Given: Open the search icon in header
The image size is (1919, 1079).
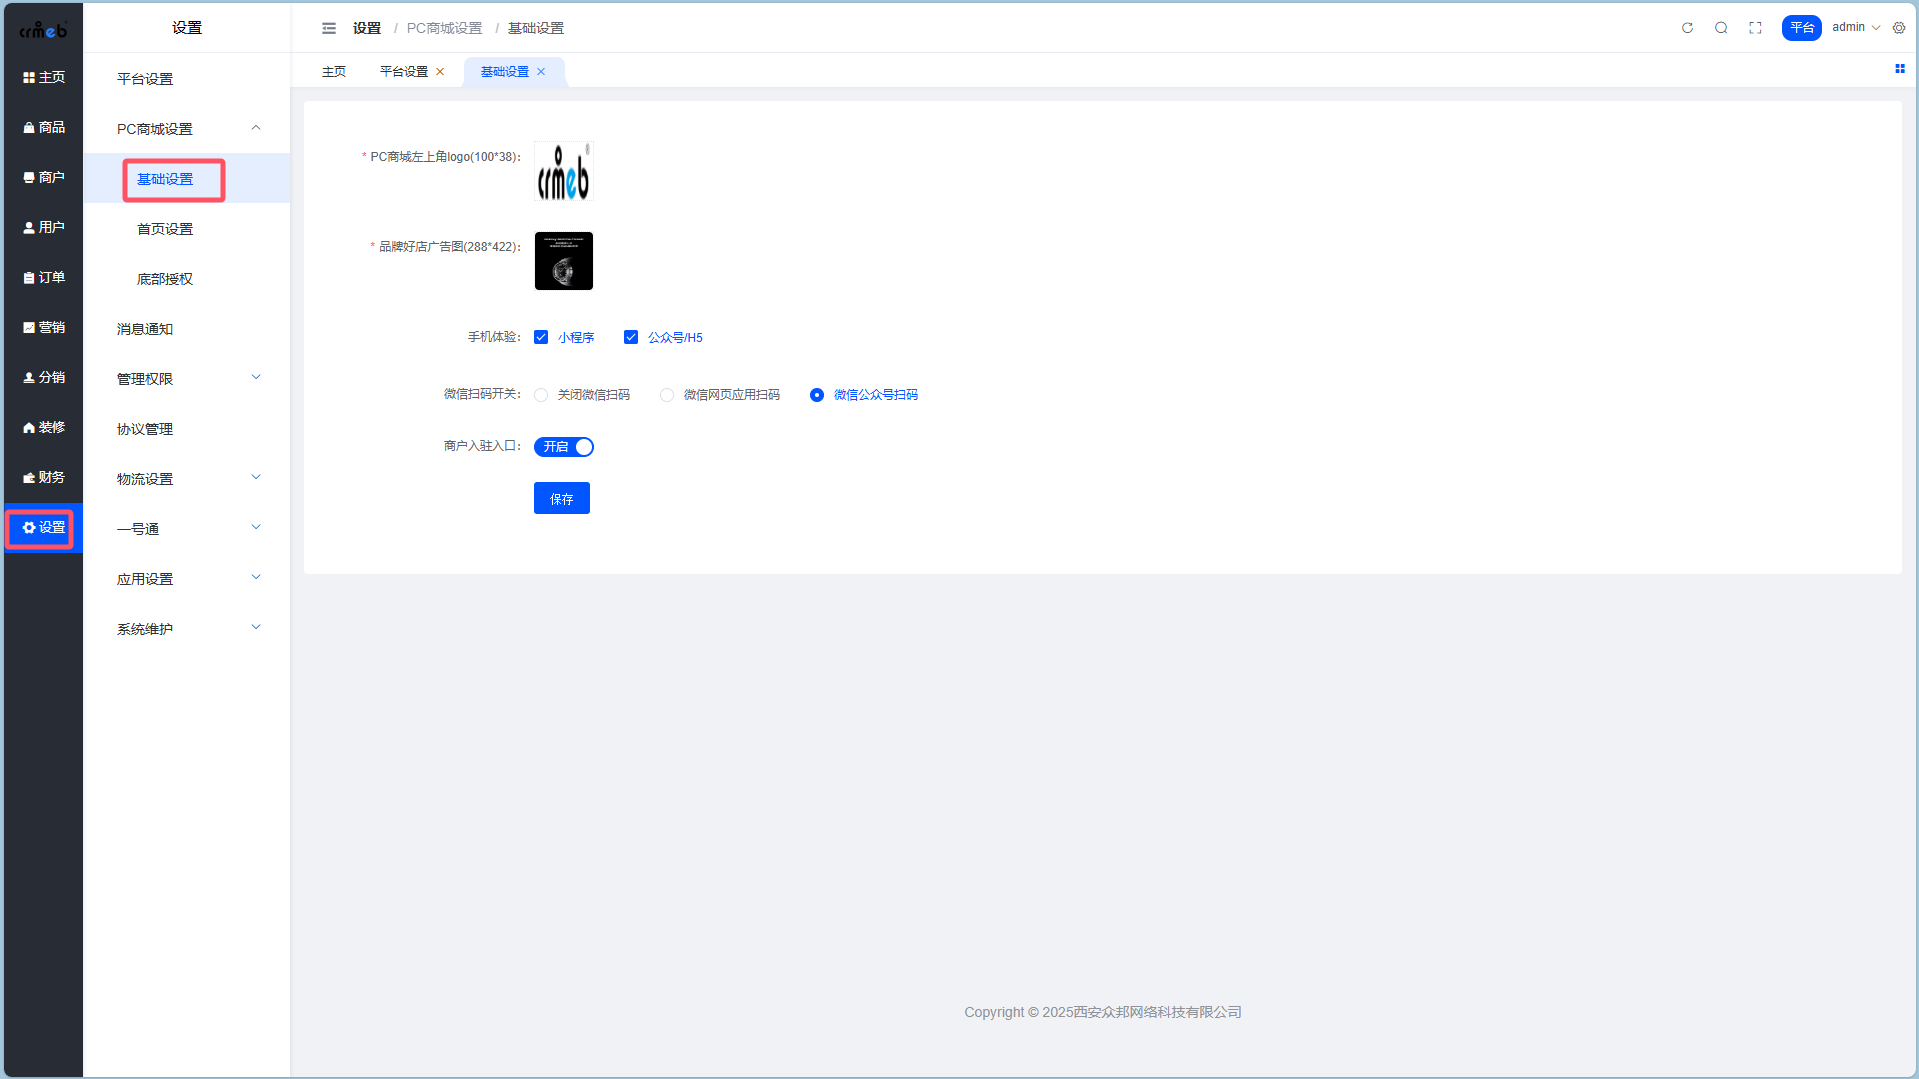Looking at the screenshot, I should 1721,28.
